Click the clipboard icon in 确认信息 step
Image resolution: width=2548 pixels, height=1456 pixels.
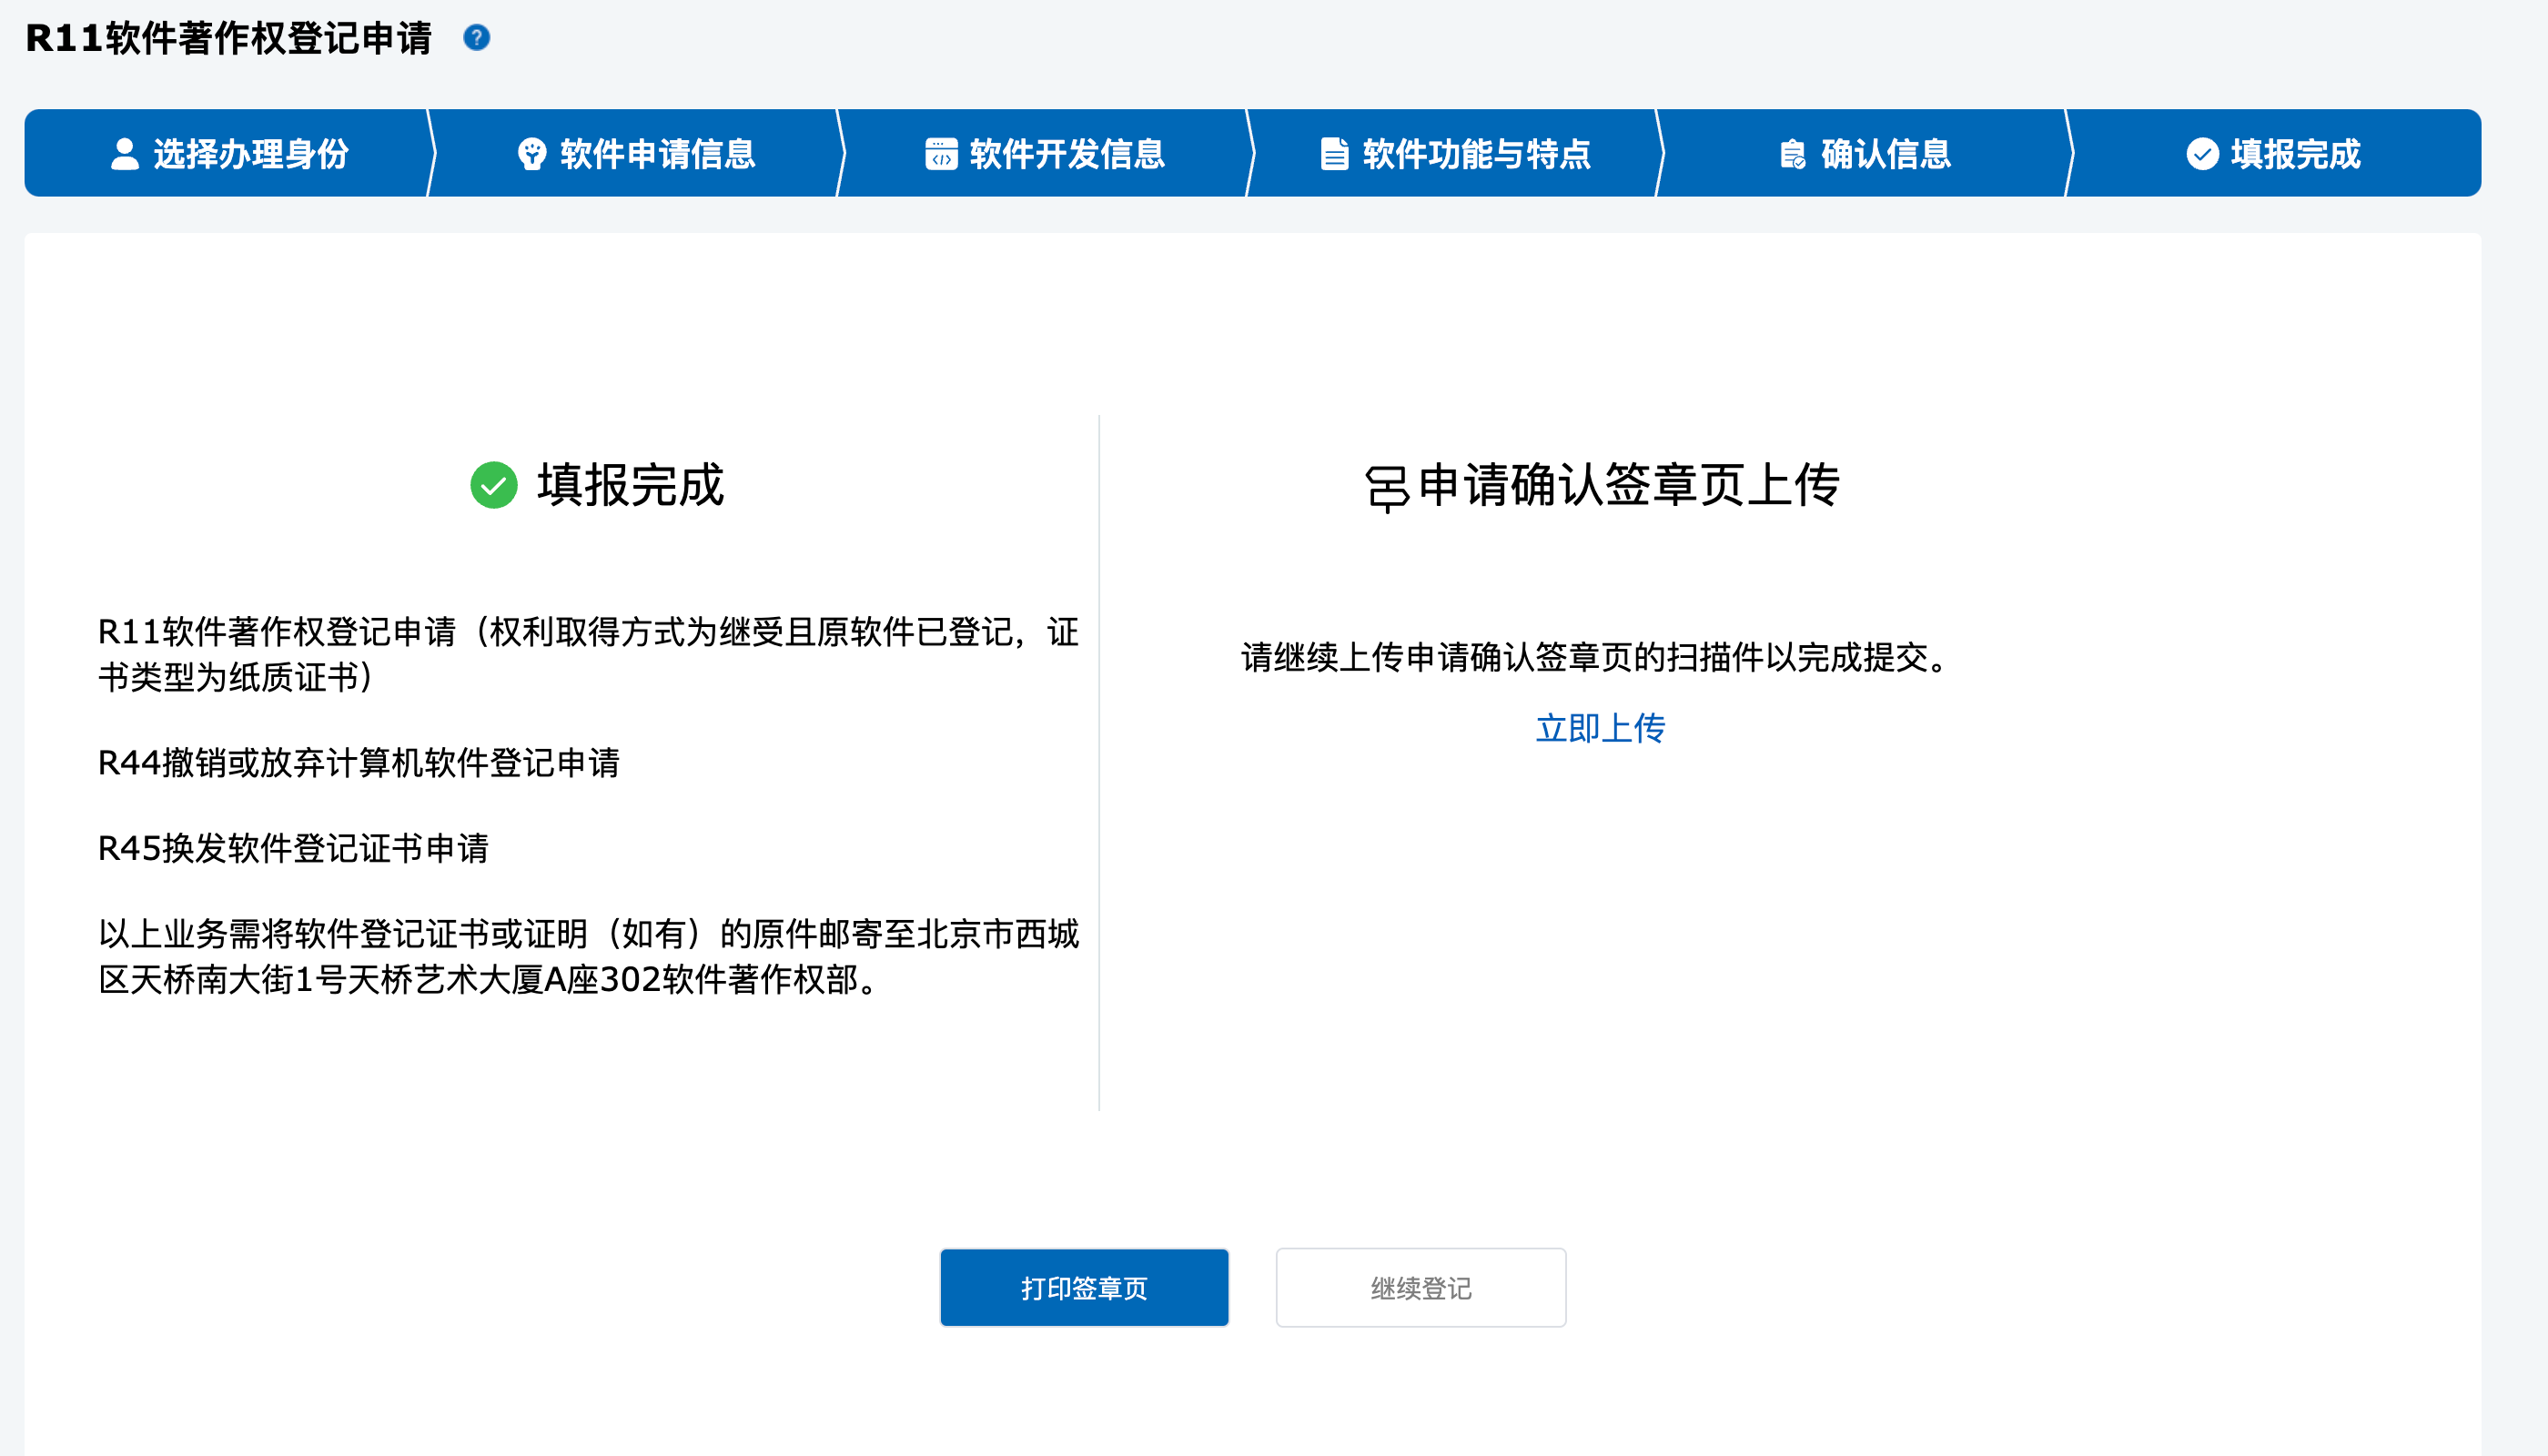pyautogui.click(x=1792, y=154)
